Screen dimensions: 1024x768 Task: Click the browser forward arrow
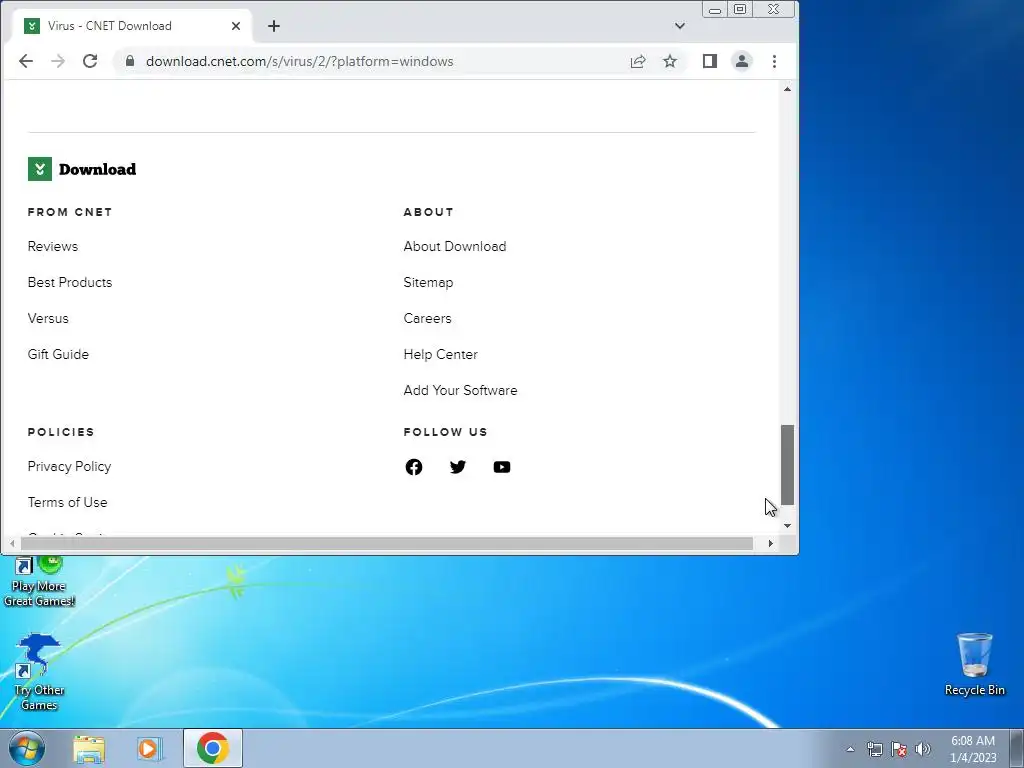click(58, 61)
